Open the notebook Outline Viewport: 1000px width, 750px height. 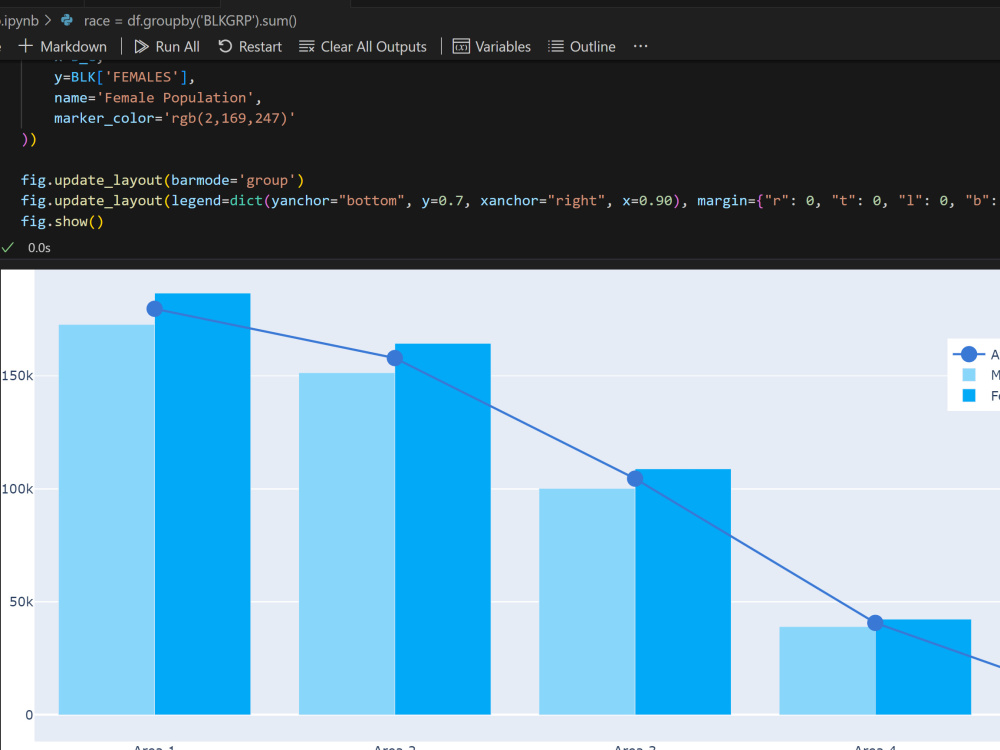pos(582,47)
